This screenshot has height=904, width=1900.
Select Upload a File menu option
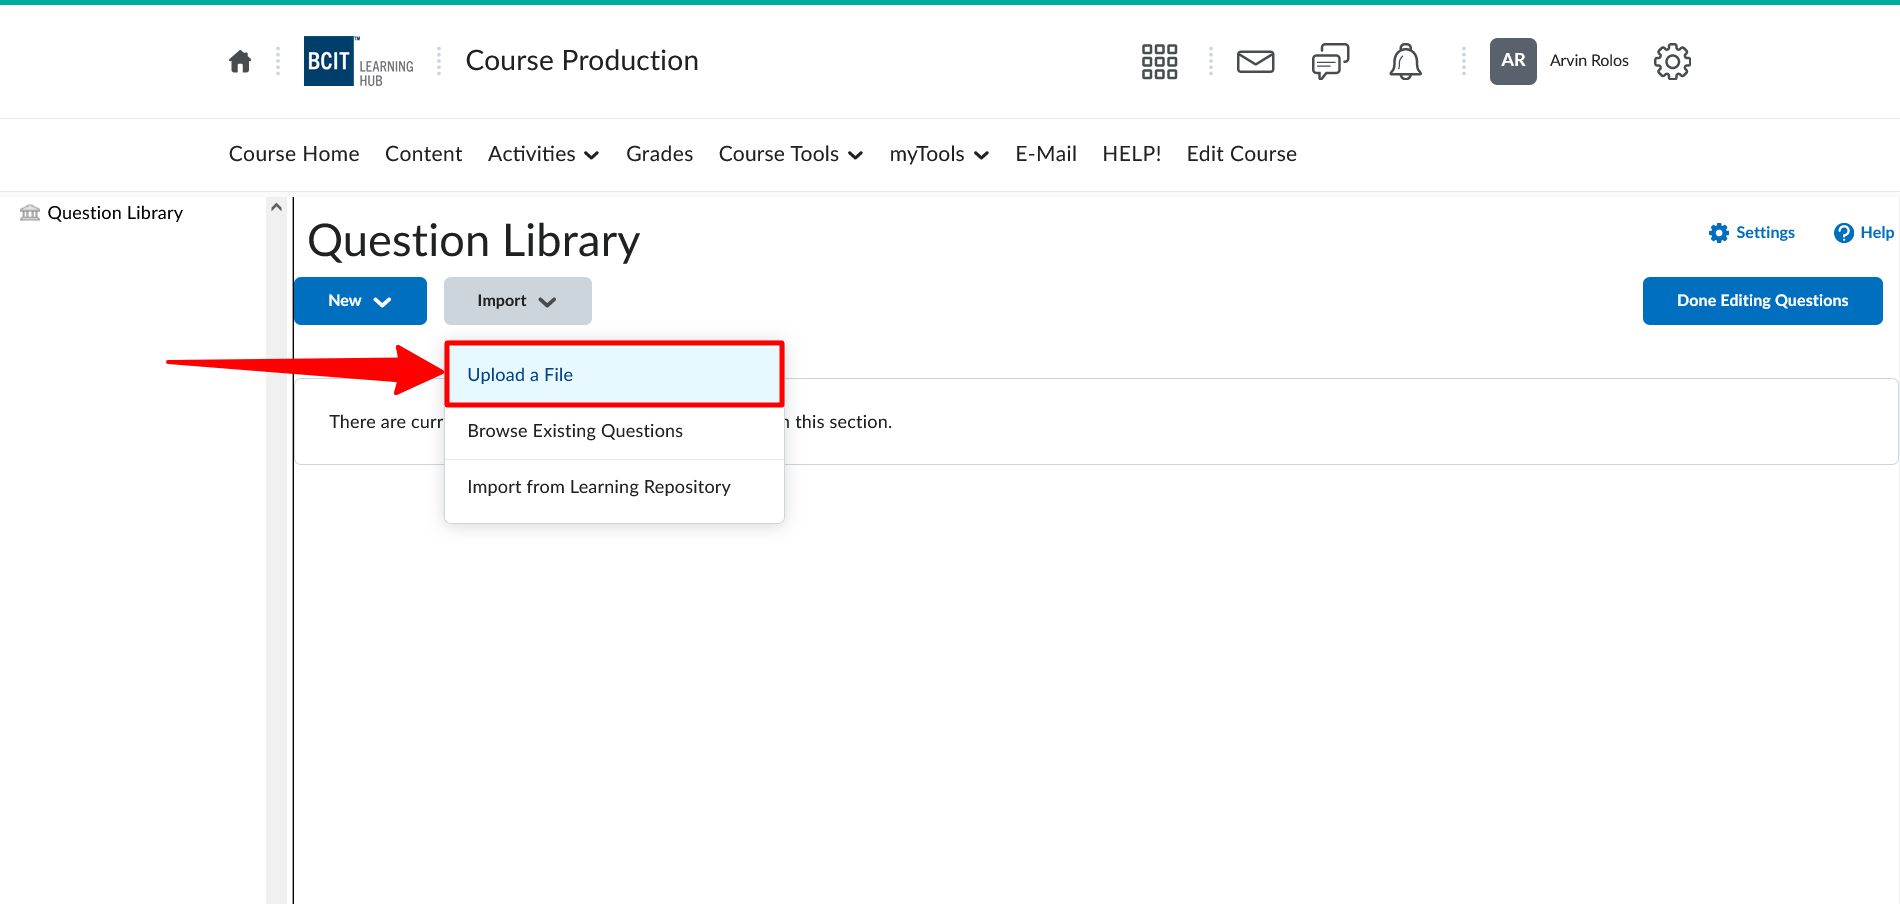point(520,375)
